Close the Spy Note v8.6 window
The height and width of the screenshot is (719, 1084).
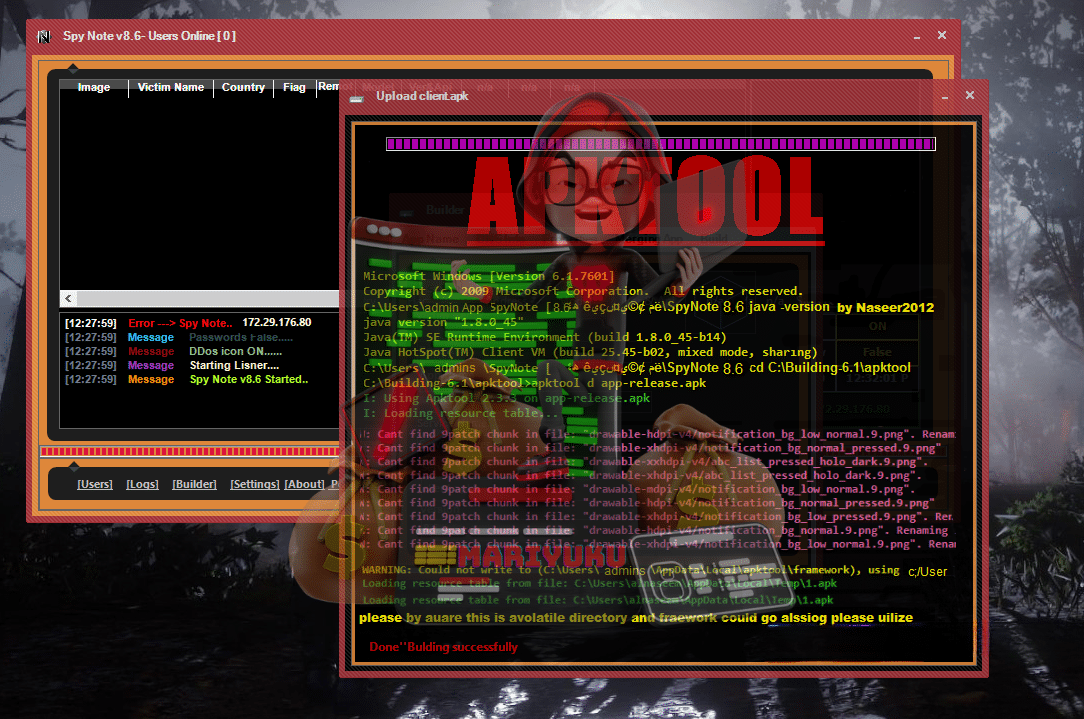pyautogui.click(x=942, y=36)
